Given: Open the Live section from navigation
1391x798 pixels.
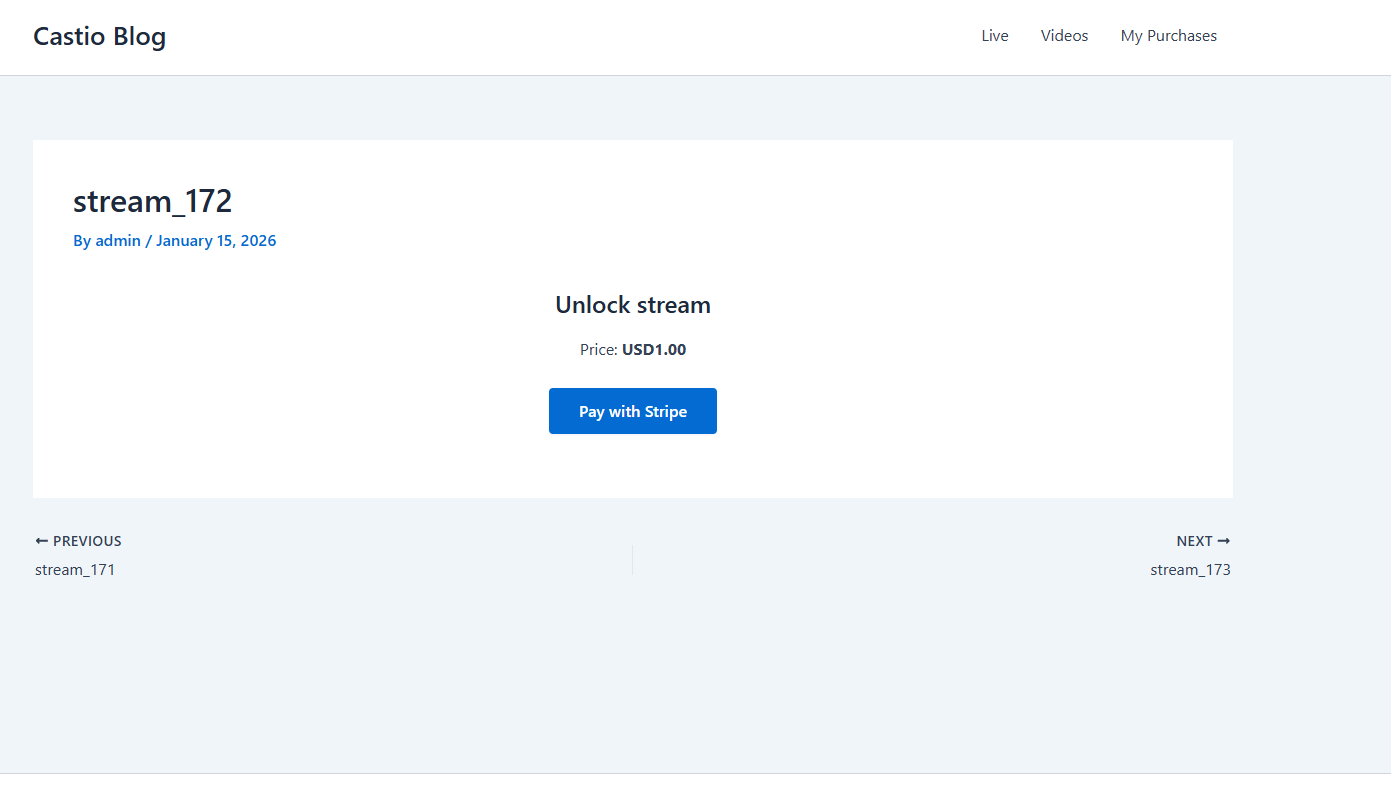Looking at the screenshot, I should (995, 35).
